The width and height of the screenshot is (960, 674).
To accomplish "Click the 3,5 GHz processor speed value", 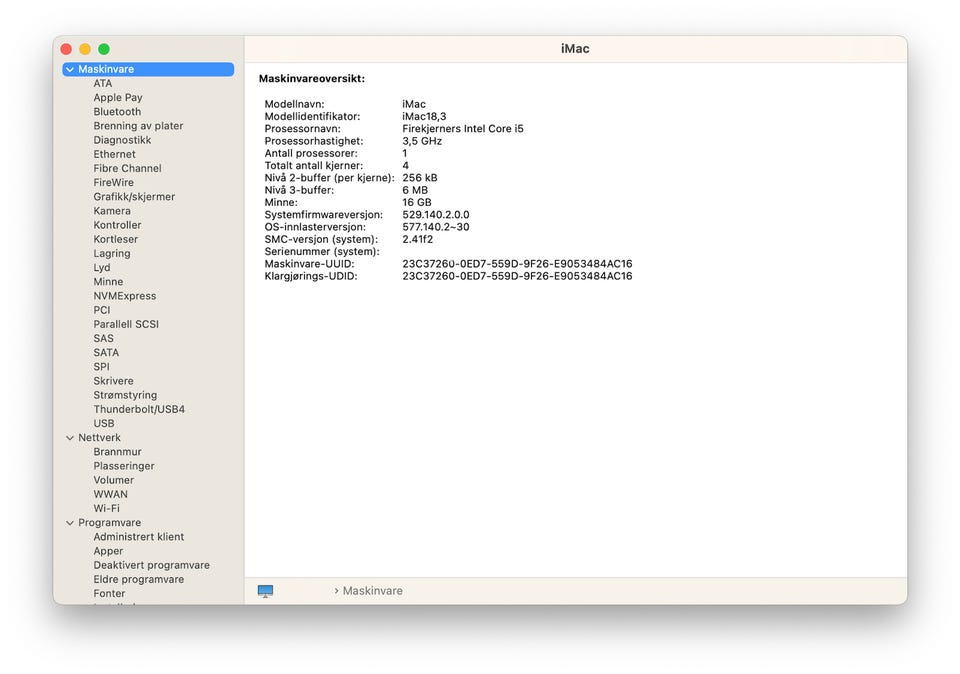I will coord(422,141).
